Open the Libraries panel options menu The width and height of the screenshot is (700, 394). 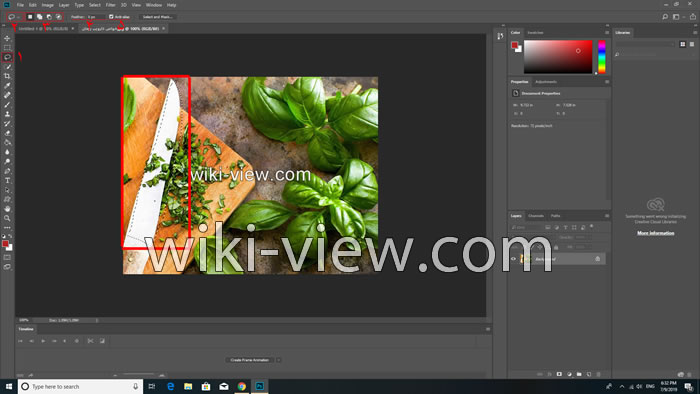pyautogui.click(x=695, y=33)
